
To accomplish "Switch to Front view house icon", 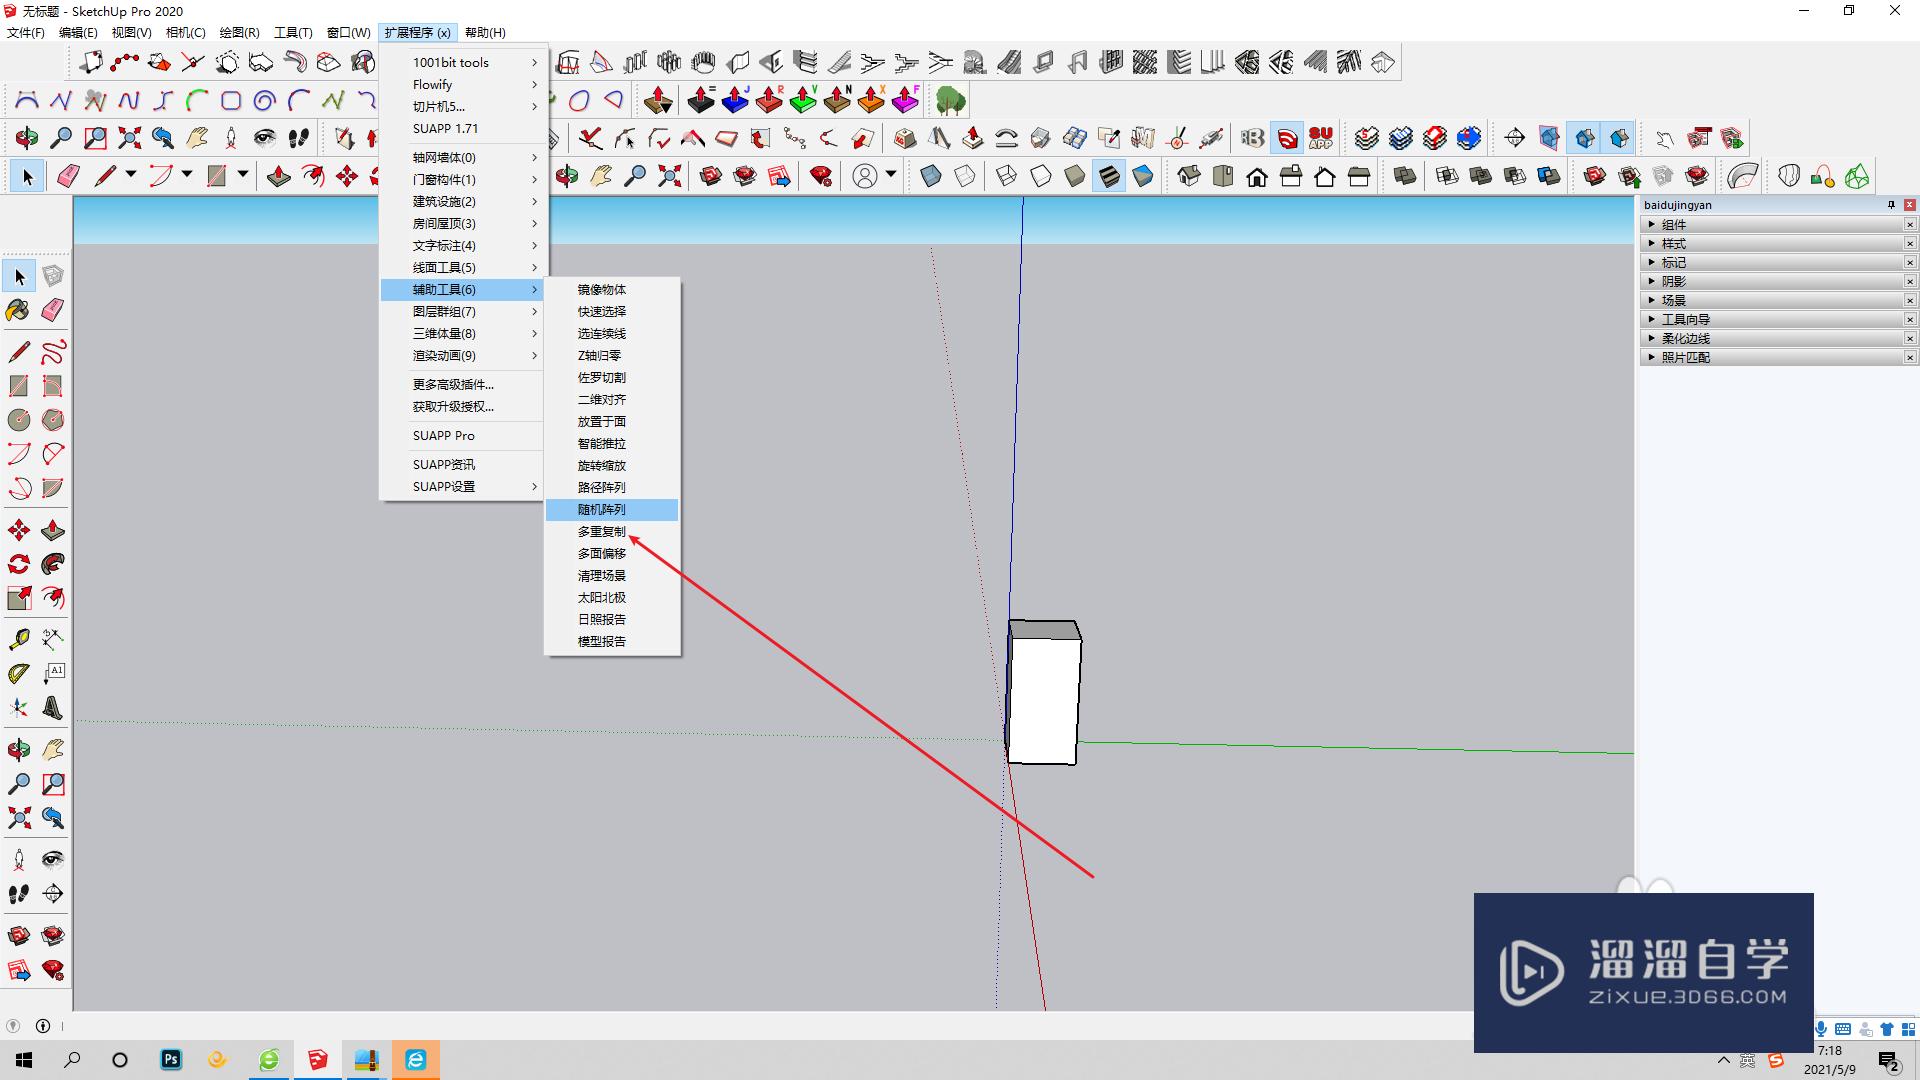I will tap(1257, 177).
